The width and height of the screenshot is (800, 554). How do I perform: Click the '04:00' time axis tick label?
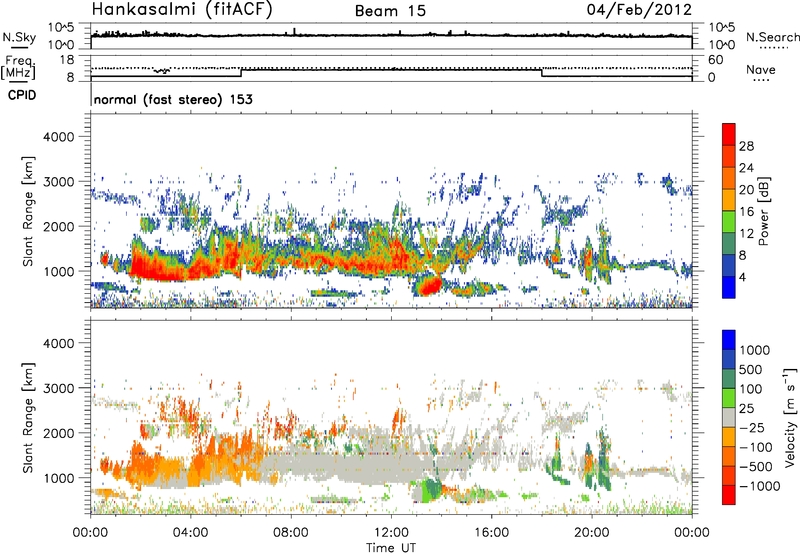point(191,533)
